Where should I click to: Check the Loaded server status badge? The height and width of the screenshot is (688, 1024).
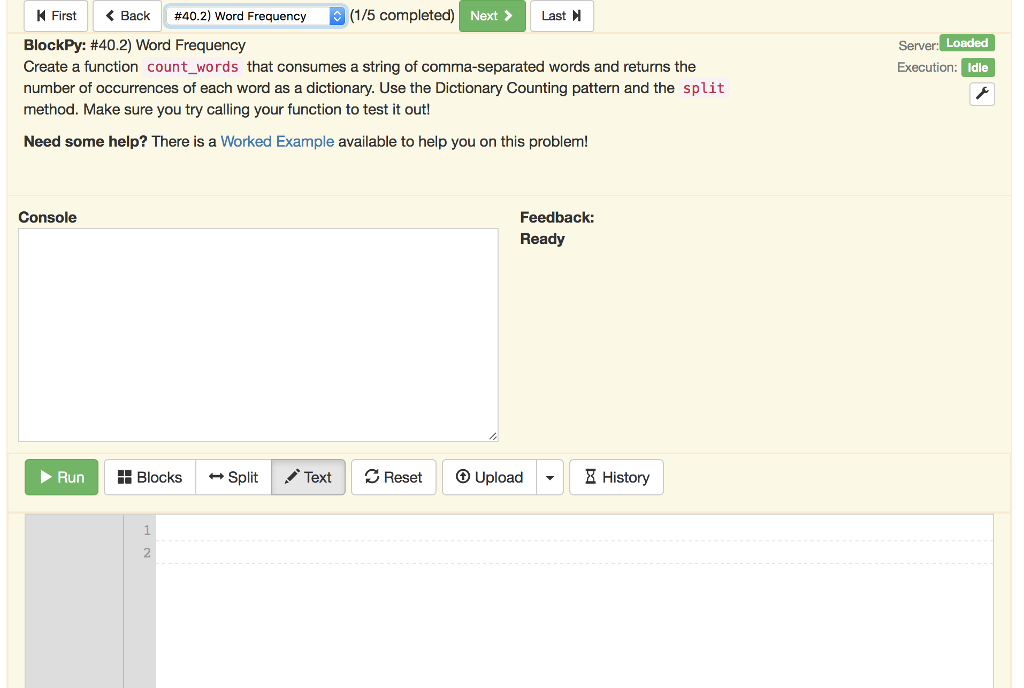[966, 43]
